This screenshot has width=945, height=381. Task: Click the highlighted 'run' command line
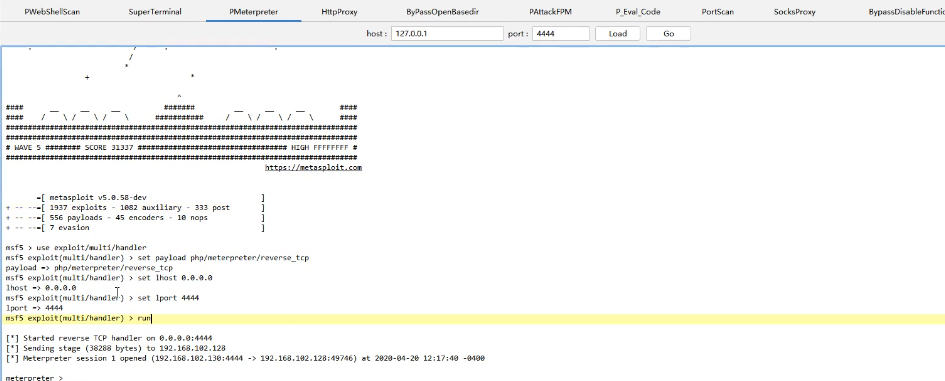click(x=472, y=318)
